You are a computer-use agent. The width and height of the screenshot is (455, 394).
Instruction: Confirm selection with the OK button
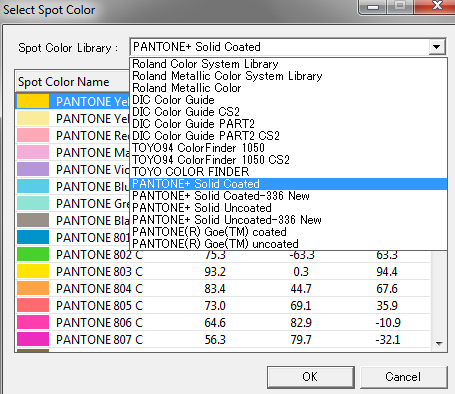310,377
